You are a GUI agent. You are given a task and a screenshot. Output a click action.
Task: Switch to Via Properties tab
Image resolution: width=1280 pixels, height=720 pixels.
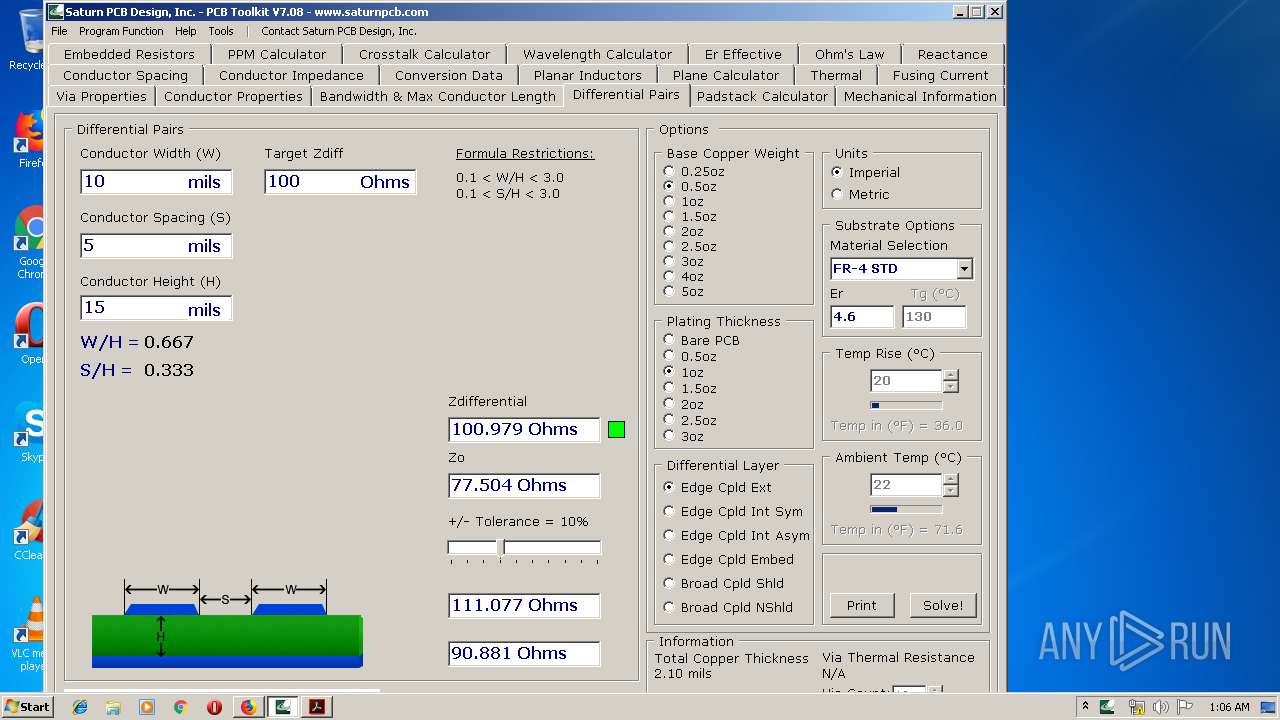click(x=101, y=97)
